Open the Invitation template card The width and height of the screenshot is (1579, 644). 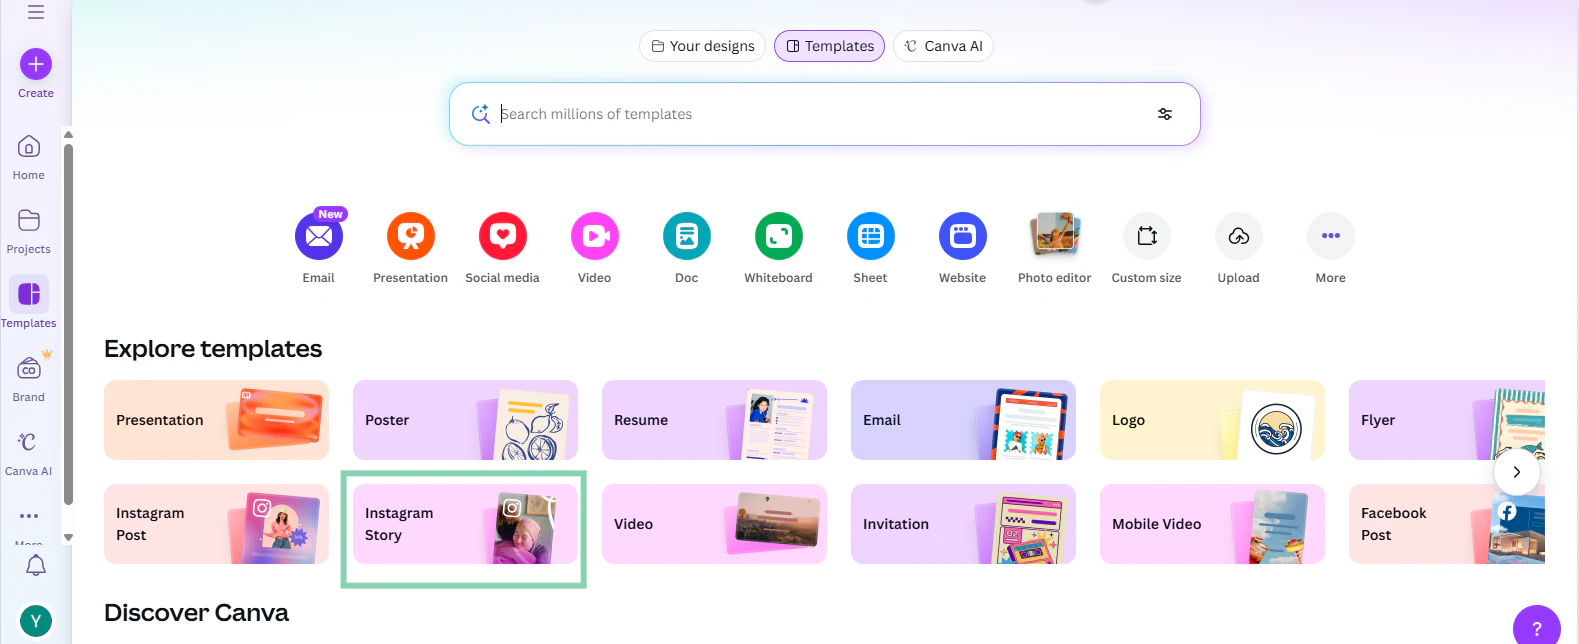(x=963, y=524)
